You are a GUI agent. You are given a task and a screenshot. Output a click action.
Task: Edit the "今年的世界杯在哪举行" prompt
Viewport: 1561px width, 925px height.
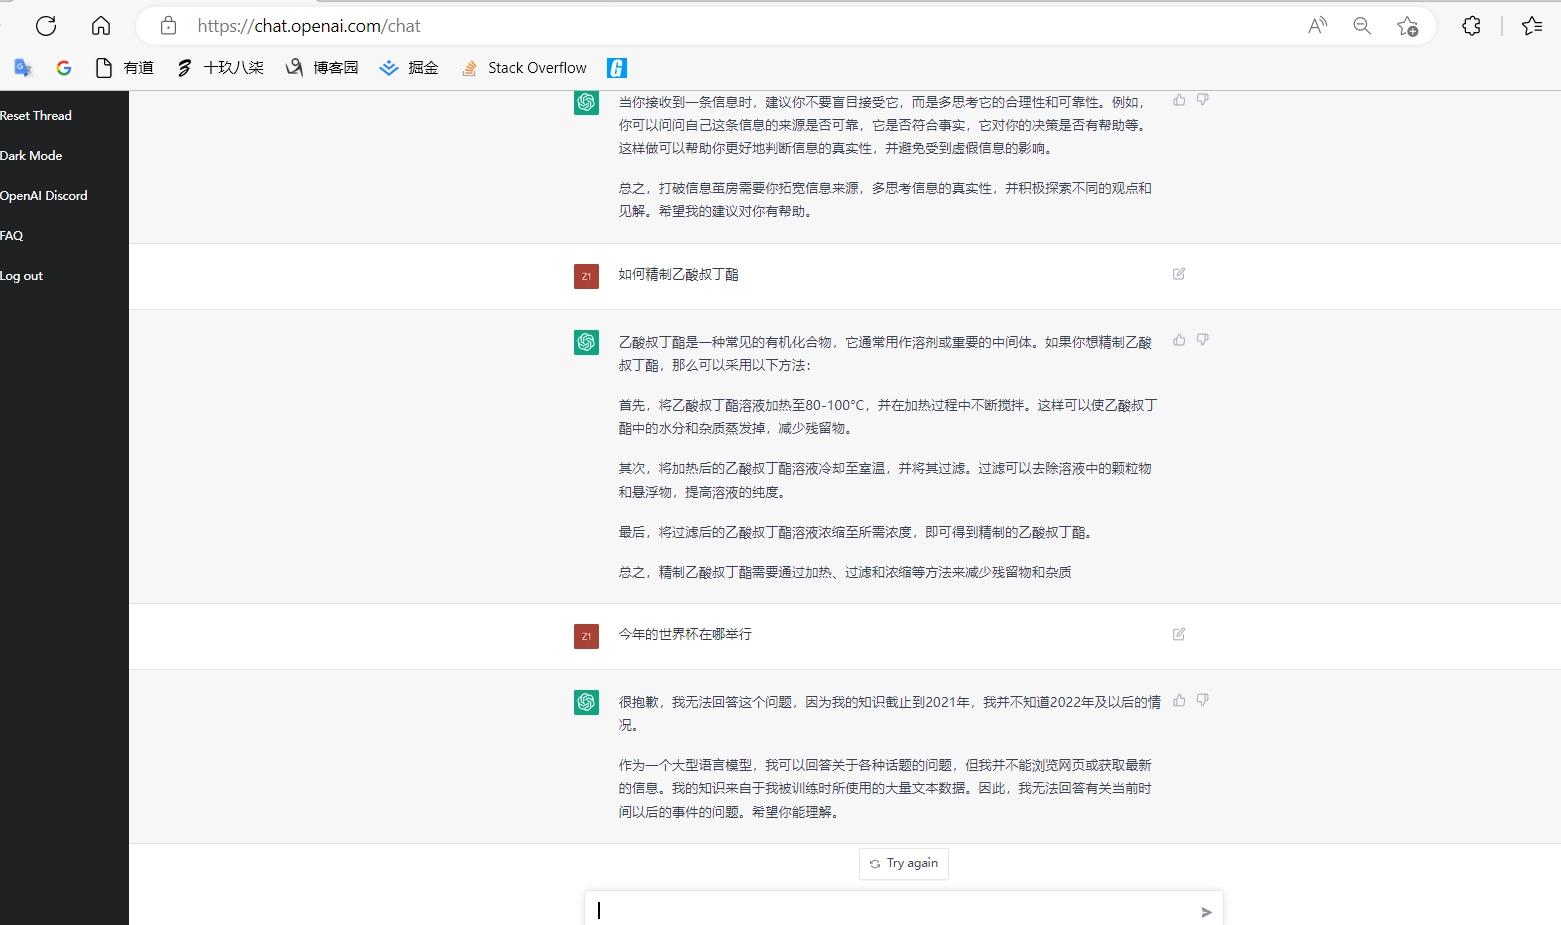1178,634
